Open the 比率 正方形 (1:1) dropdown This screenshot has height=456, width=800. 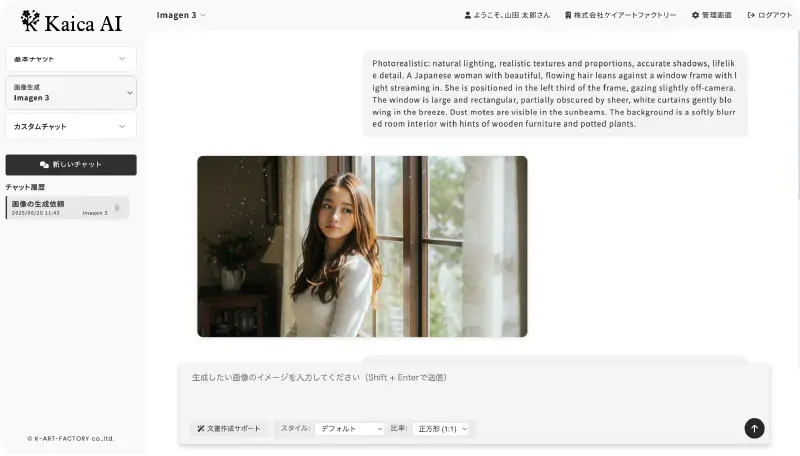[x=441, y=428]
